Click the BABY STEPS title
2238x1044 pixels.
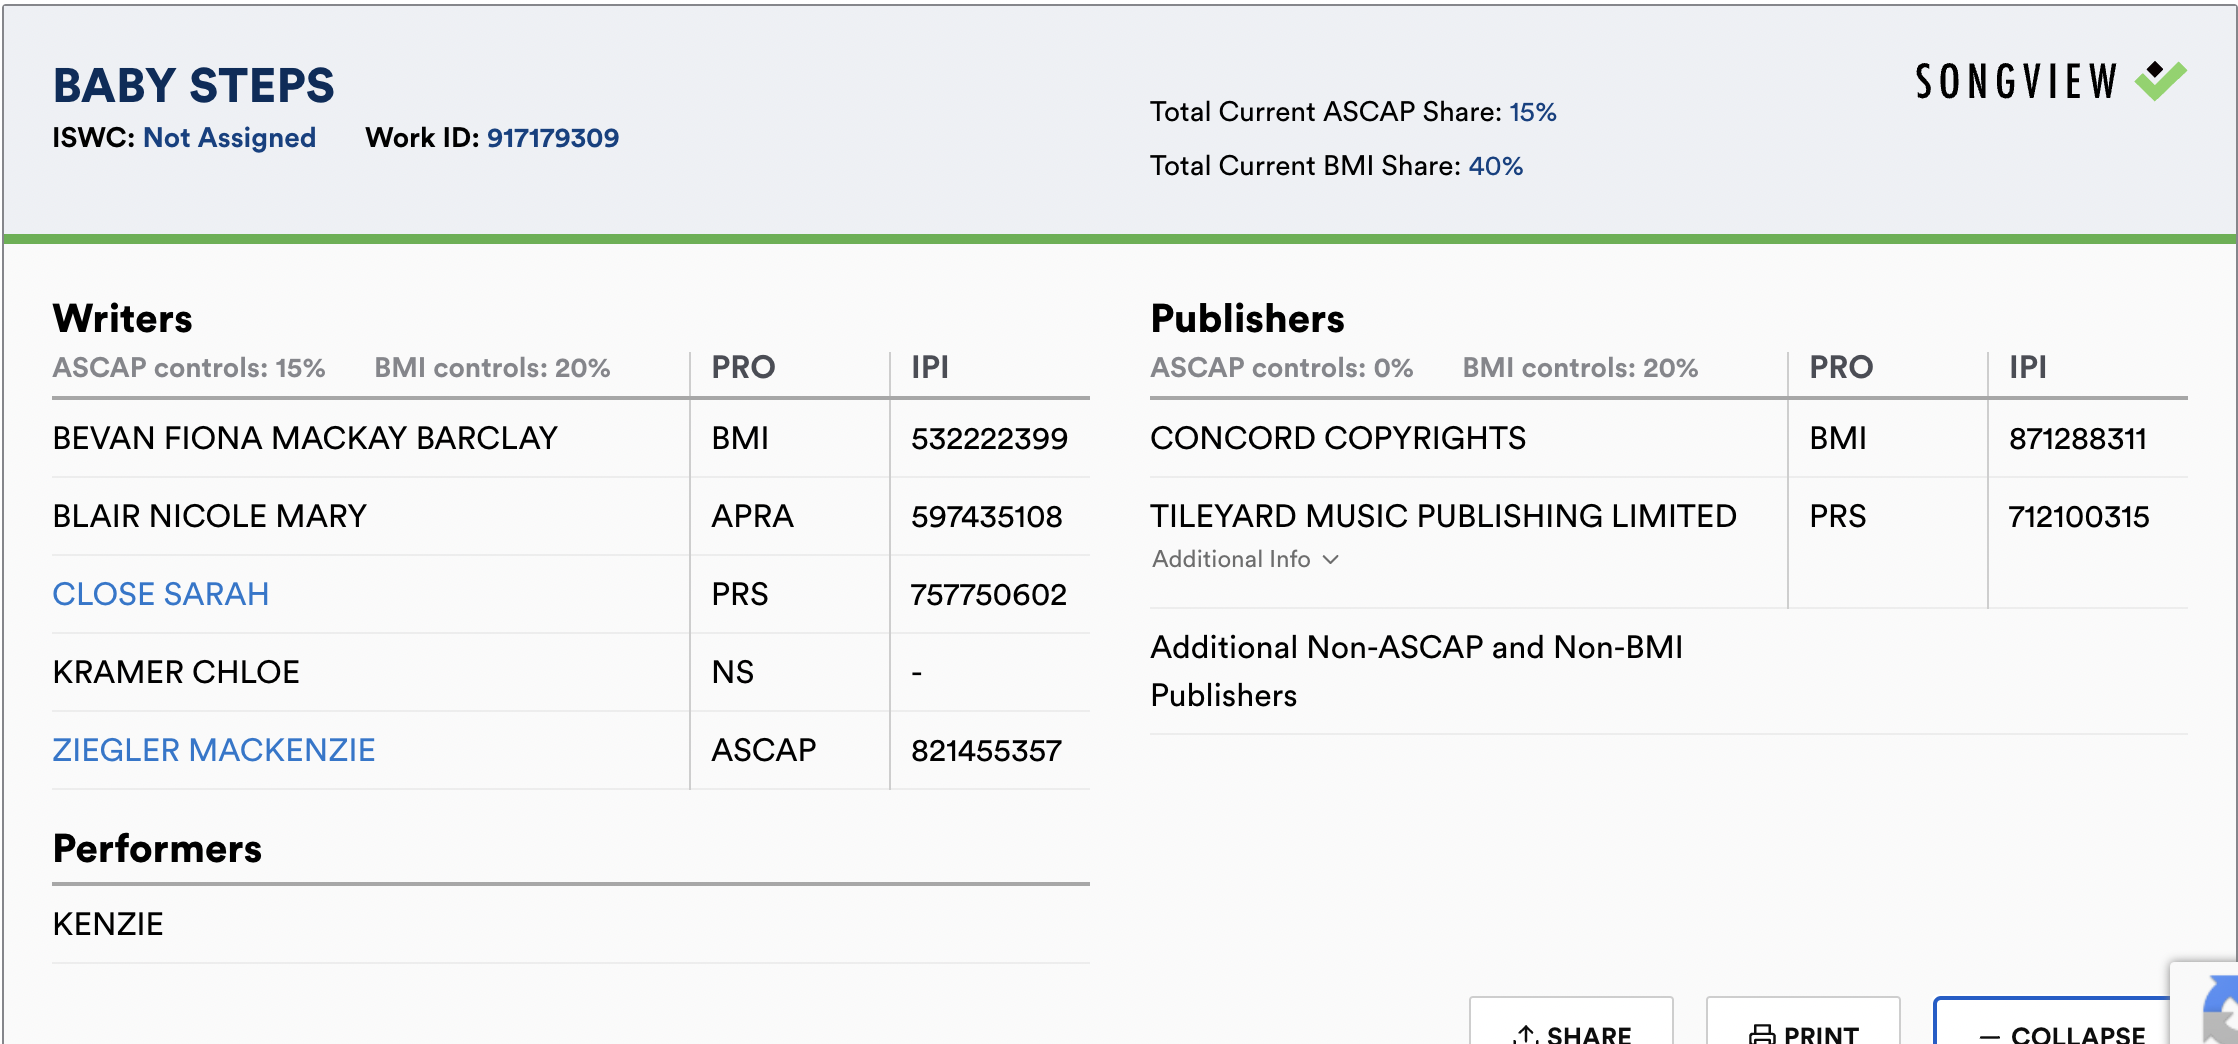pyautogui.click(x=194, y=85)
